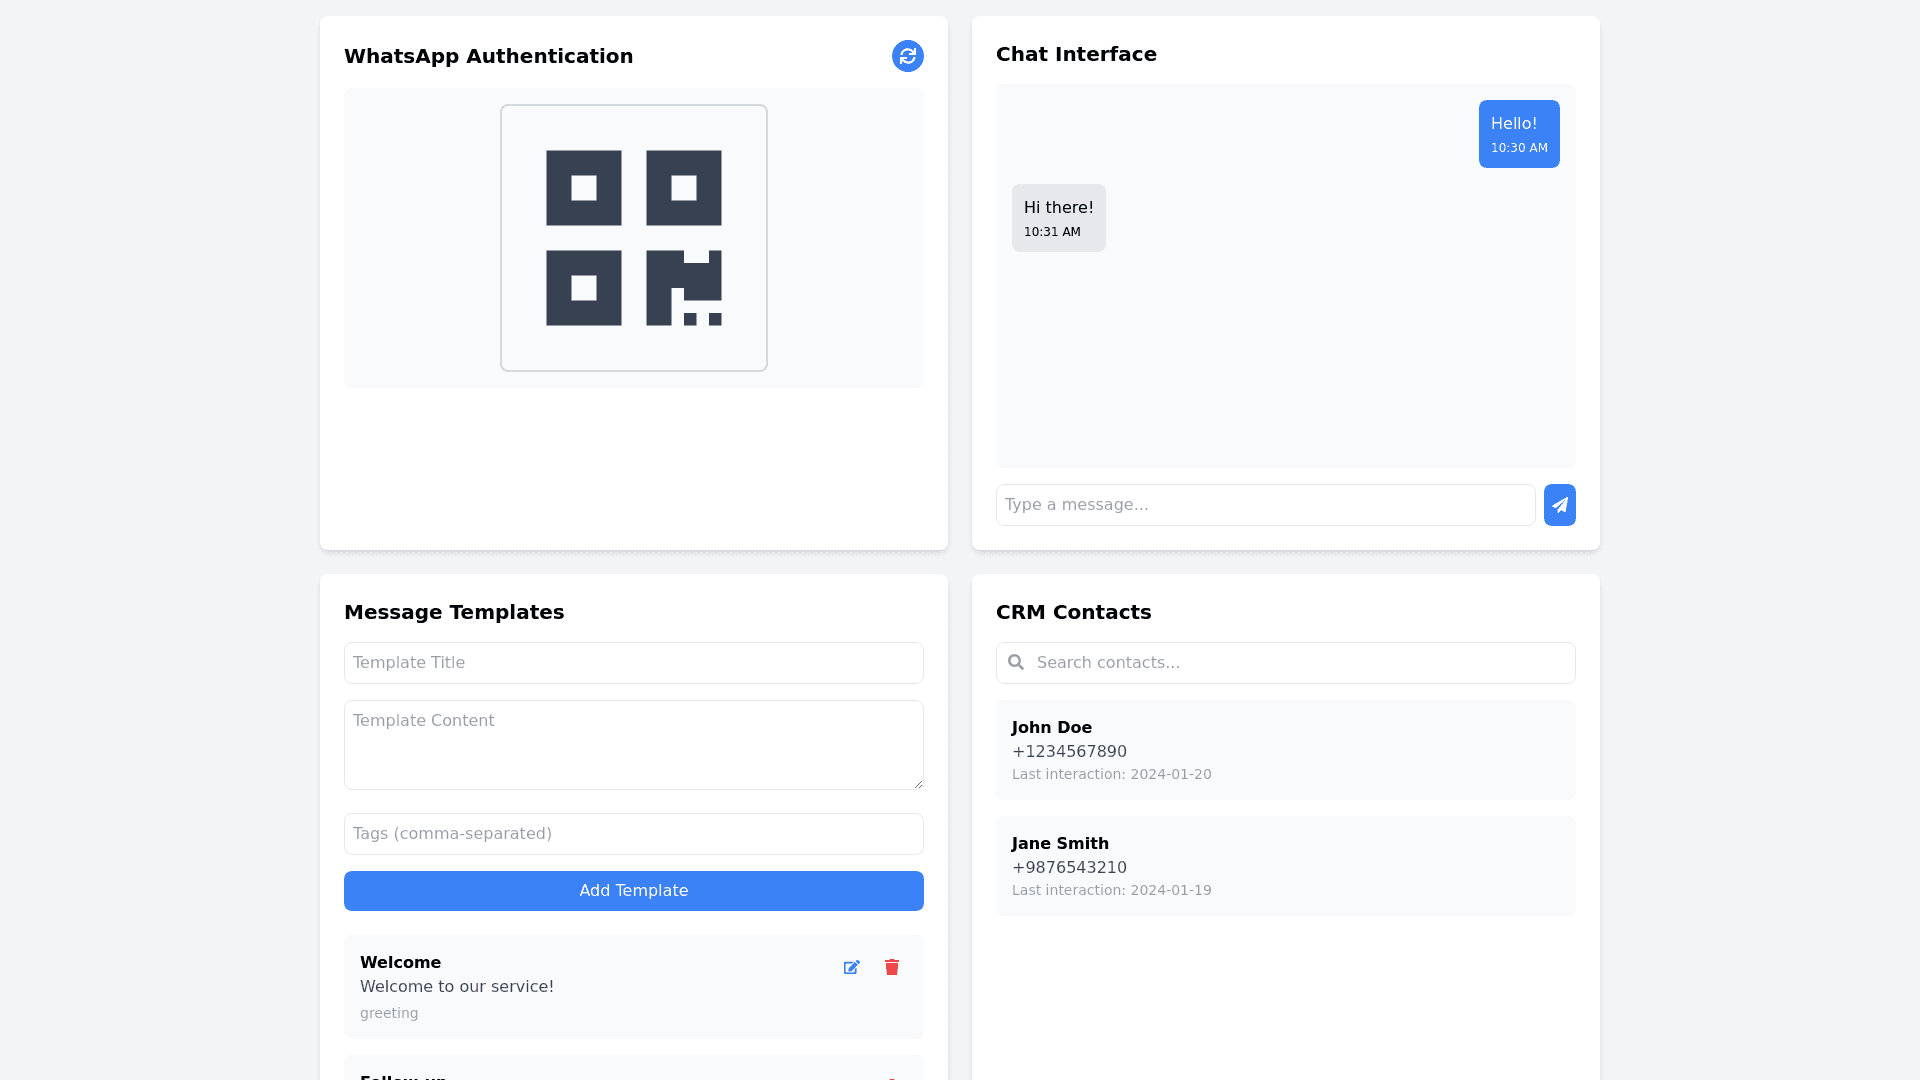
Task: Refresh the WhatsApp QR code
Action: click(x=907, y=56)
